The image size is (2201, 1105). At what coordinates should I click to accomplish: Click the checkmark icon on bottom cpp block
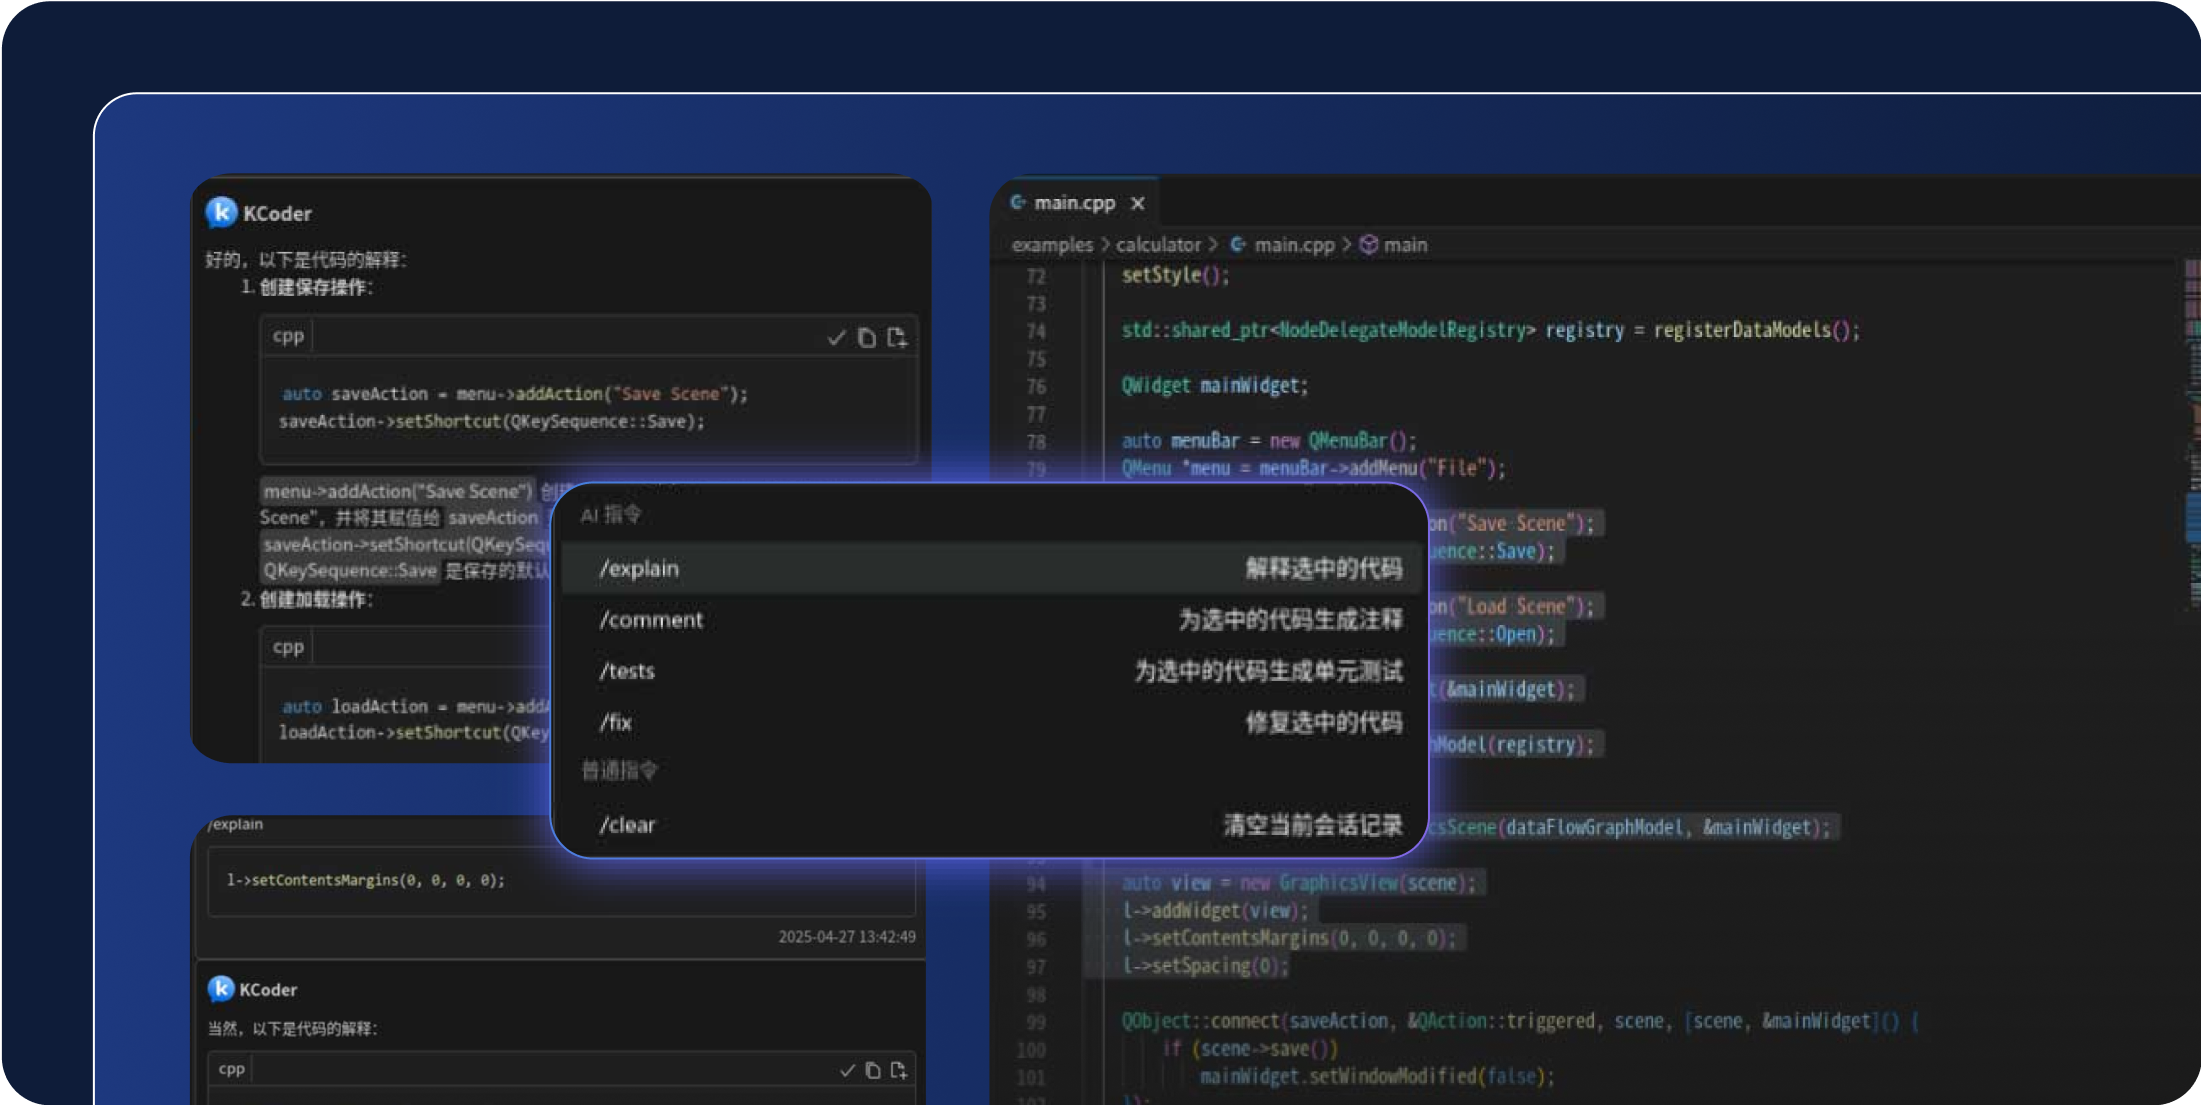[847, 1071]
